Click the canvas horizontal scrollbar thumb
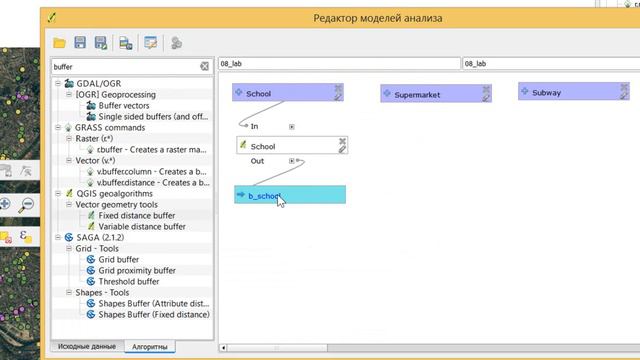 277,348
